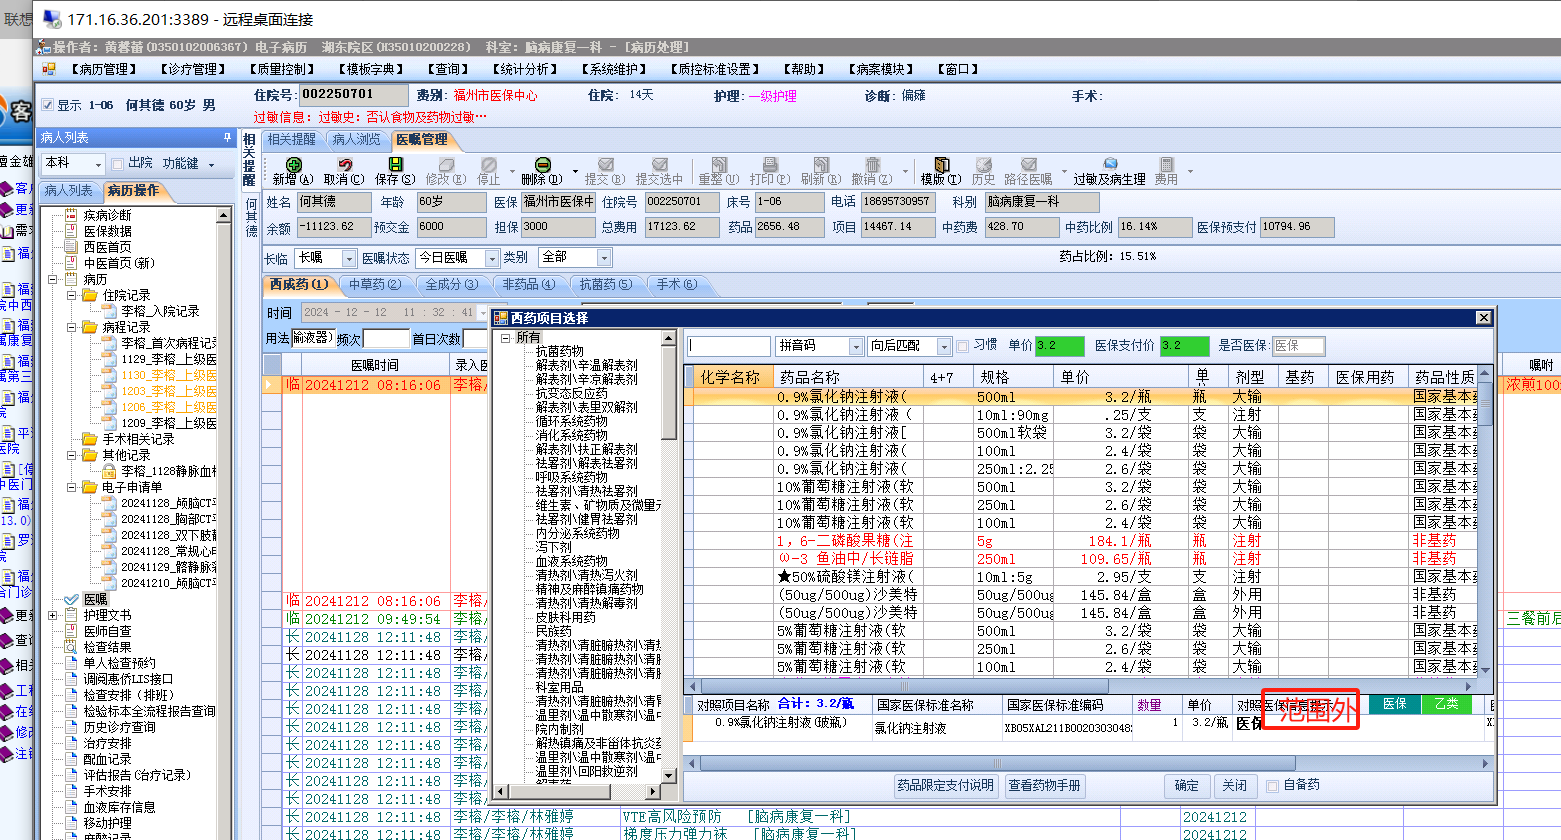This screenshot has height=840, width=1561.
Task: Click the 确定 button in drug dialog
Action: click(1187, 786)
